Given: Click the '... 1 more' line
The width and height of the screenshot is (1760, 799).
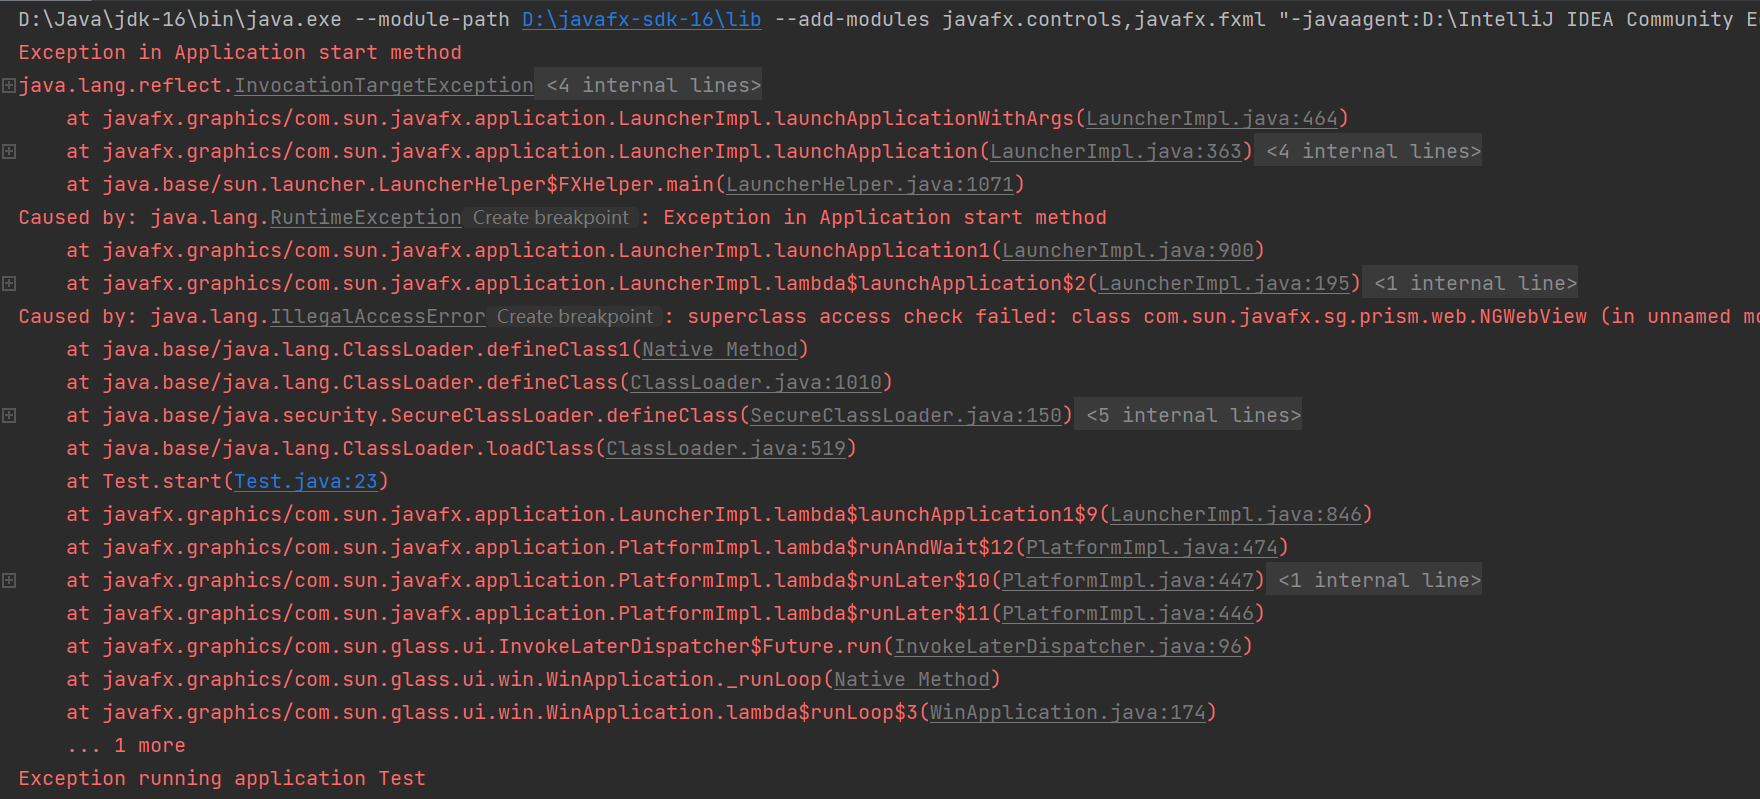Looking at the screenshot, I should tap(126, 746).
